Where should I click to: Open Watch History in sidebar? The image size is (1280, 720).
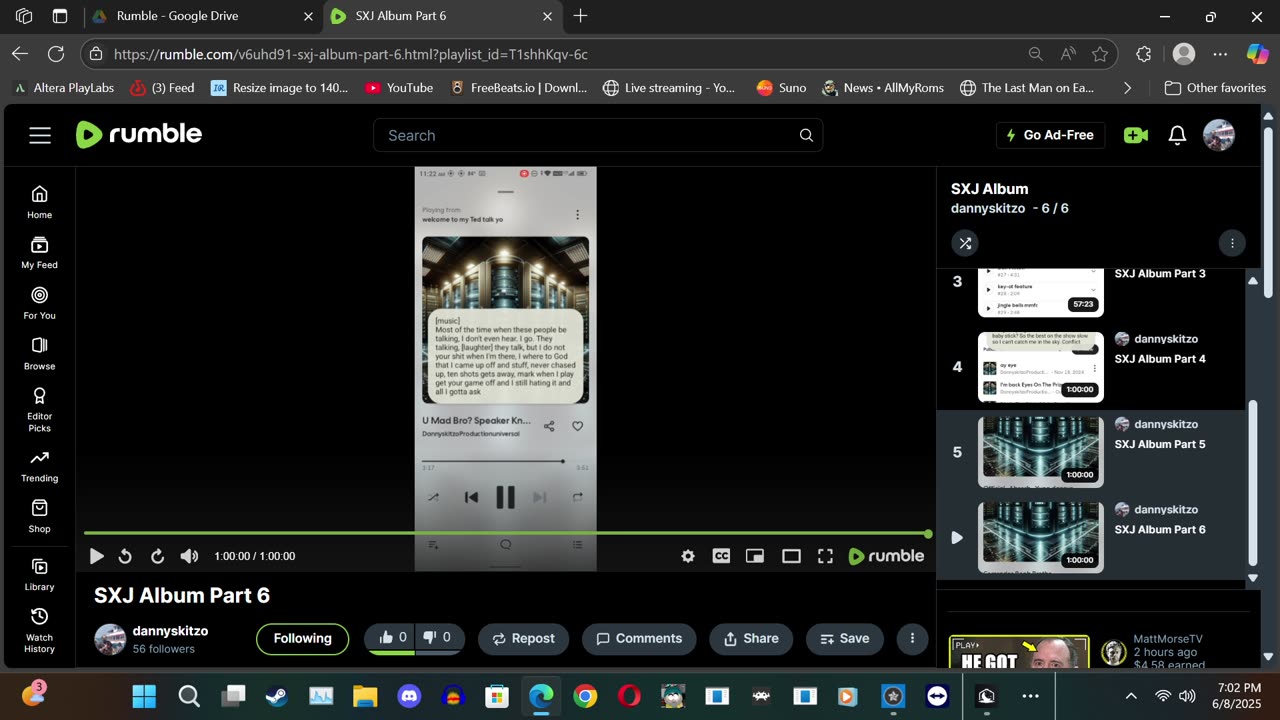point(40,630)
